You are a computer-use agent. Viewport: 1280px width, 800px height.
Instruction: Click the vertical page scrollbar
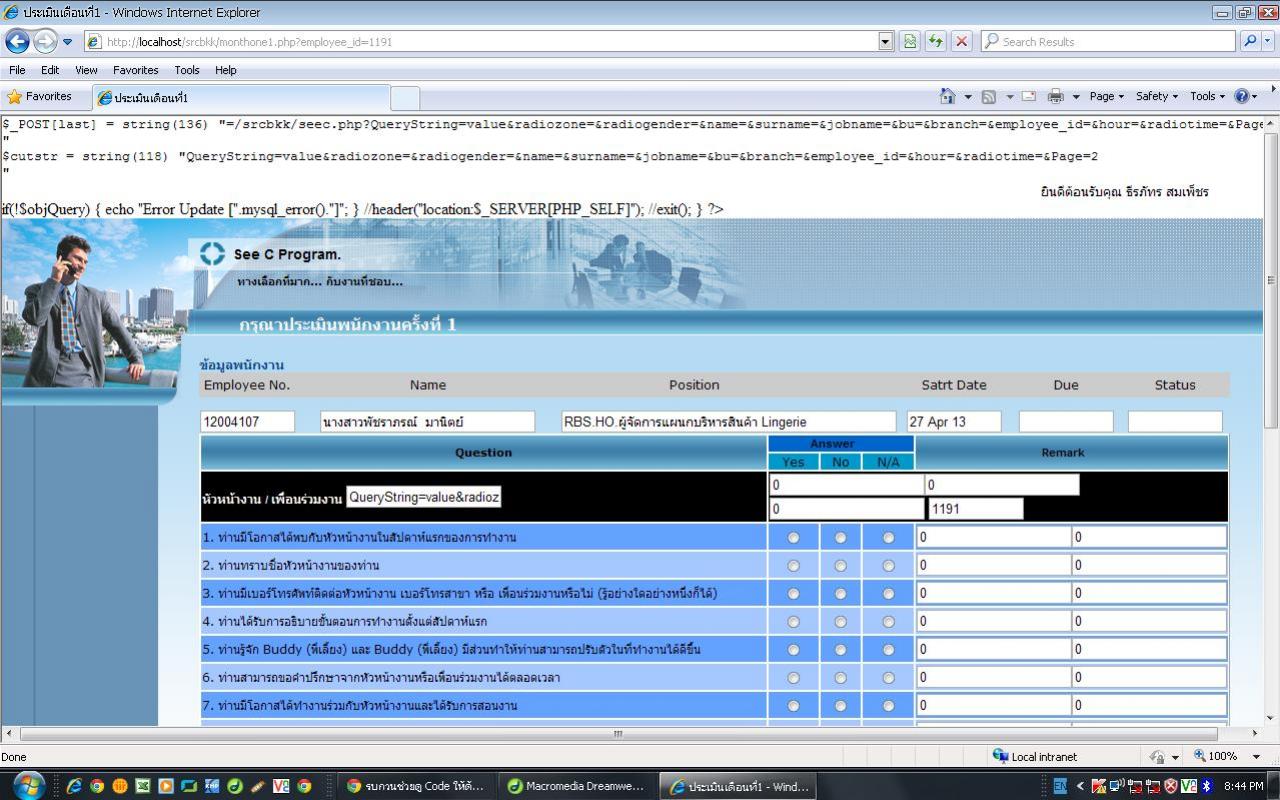click(1271, 279)
